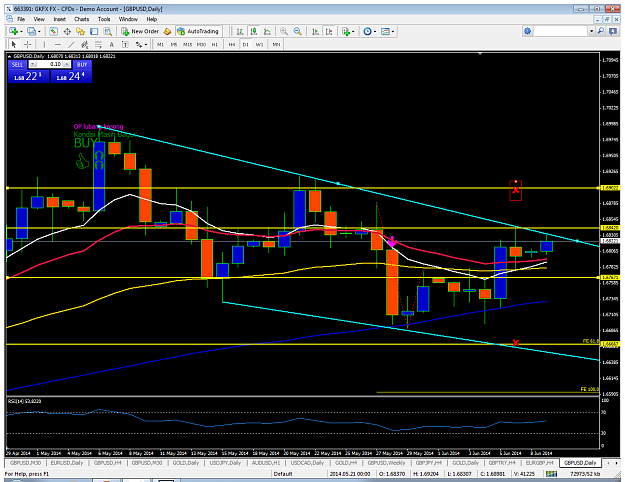Toggle the Navigator panel icon
Viewport: 625px width, 482px height.
point(81,31)
